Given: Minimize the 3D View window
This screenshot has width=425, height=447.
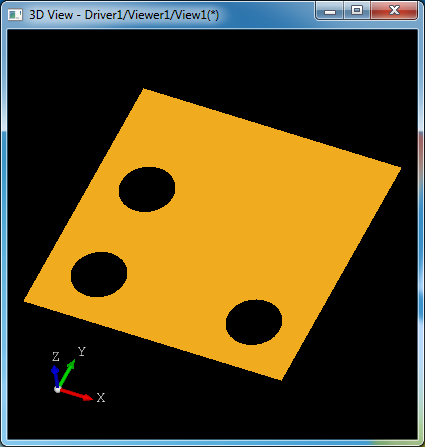Looking at the screenshot, I should point(330,11).
